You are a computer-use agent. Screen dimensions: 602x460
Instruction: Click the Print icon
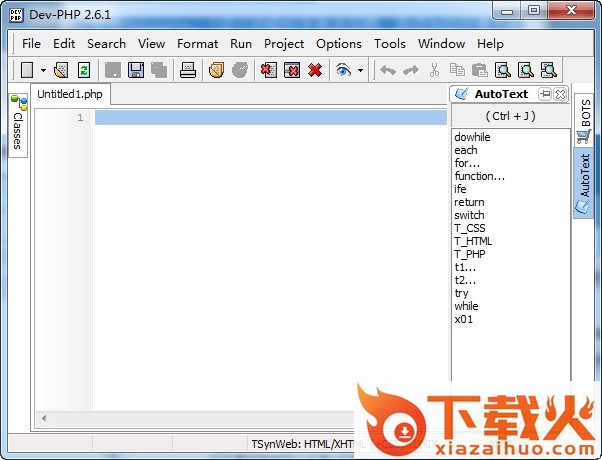click(x=188, y=70)
